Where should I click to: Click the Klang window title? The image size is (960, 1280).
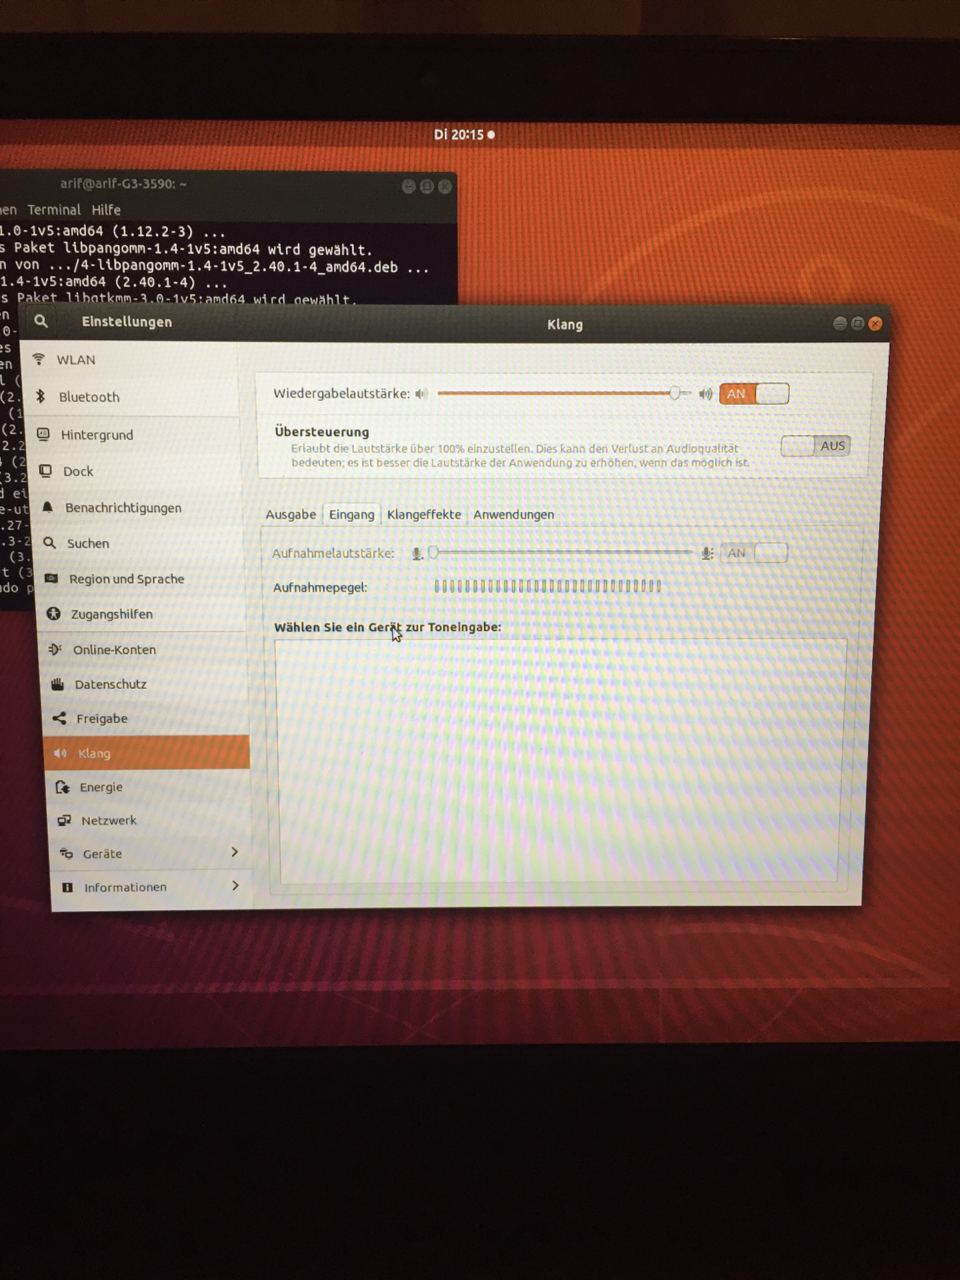(565, 324)
